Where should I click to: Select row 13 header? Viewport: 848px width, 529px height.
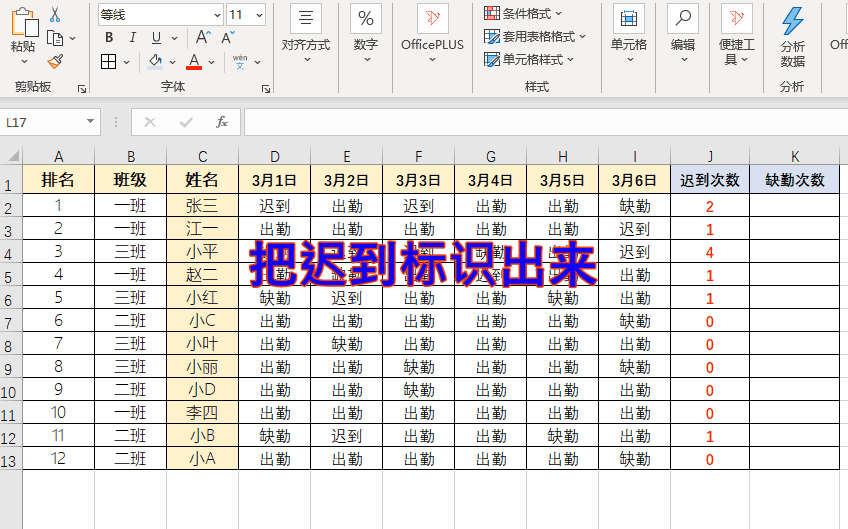tap(11, 459)
